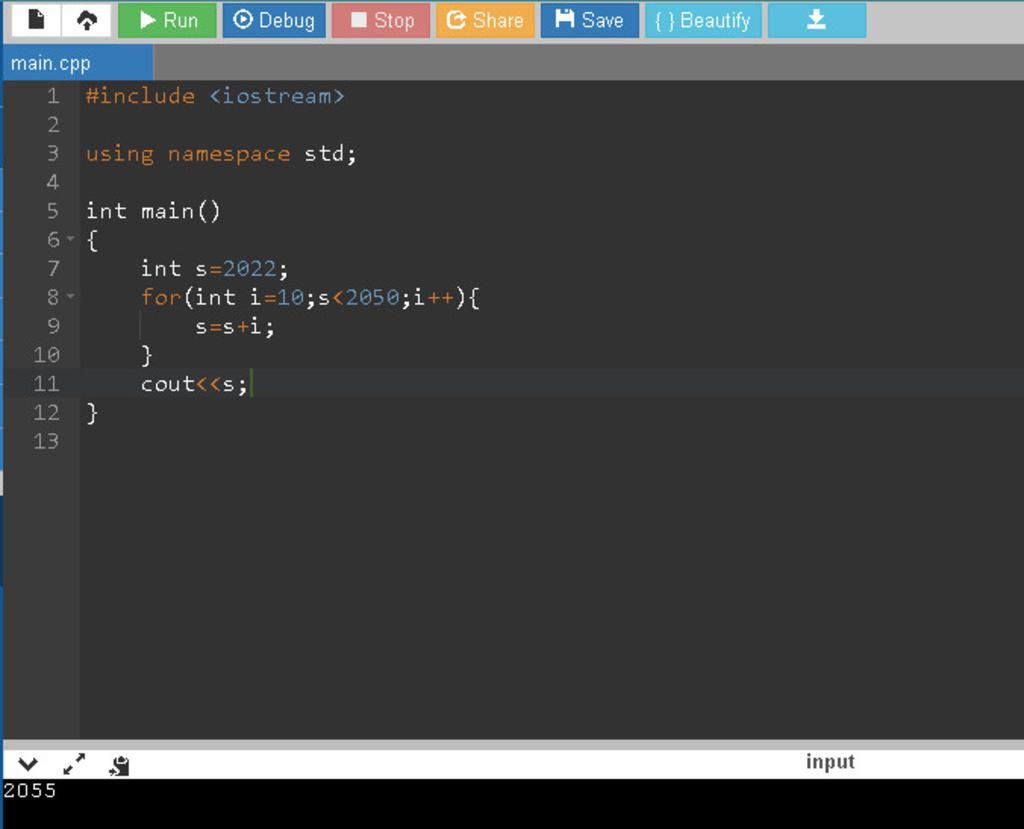Screen dimensions: 1024x829
Task: Click the output value 2055 in the console
Action: click(30, 791)
